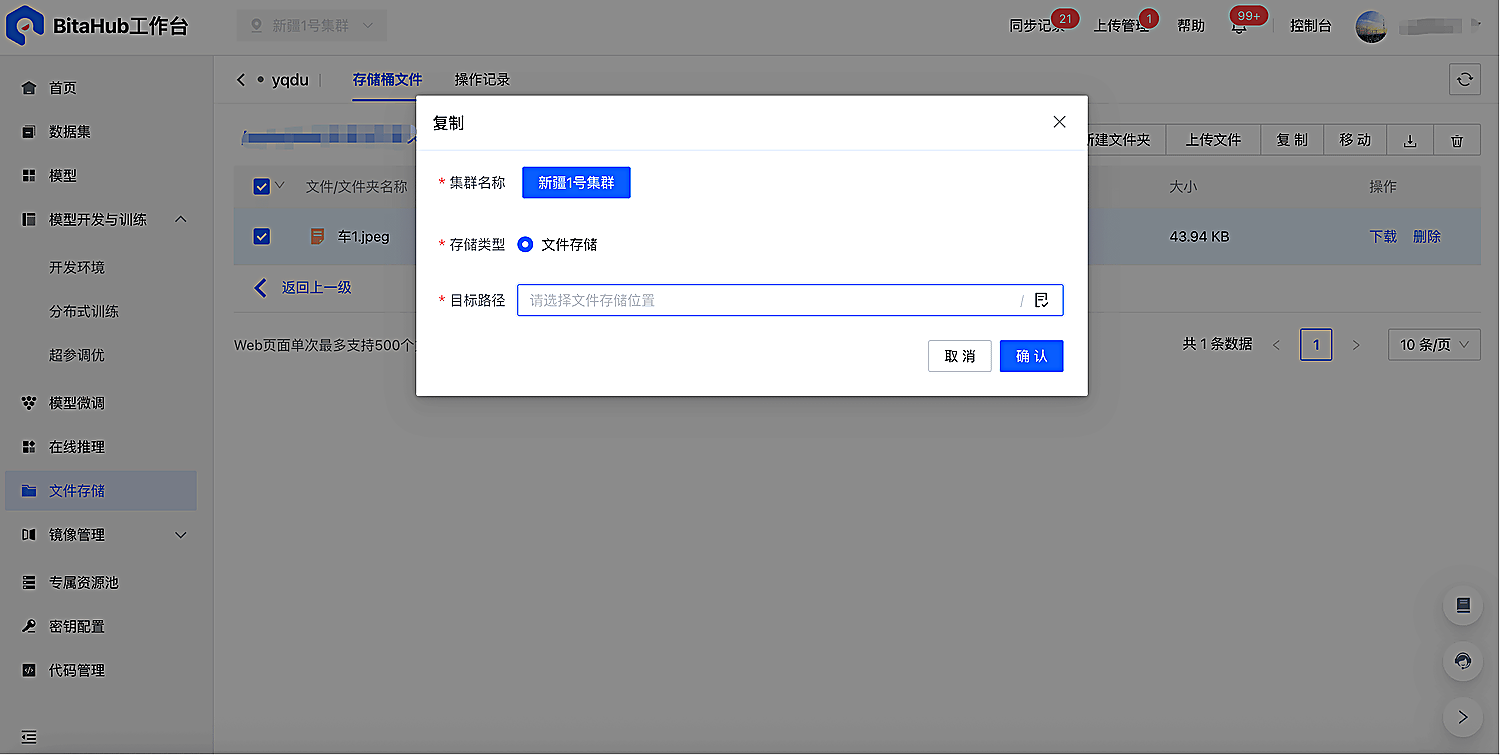Close the 复制 dialog with the X
The width and height of the screenshot is (1500, 755).
(1060, 122)
